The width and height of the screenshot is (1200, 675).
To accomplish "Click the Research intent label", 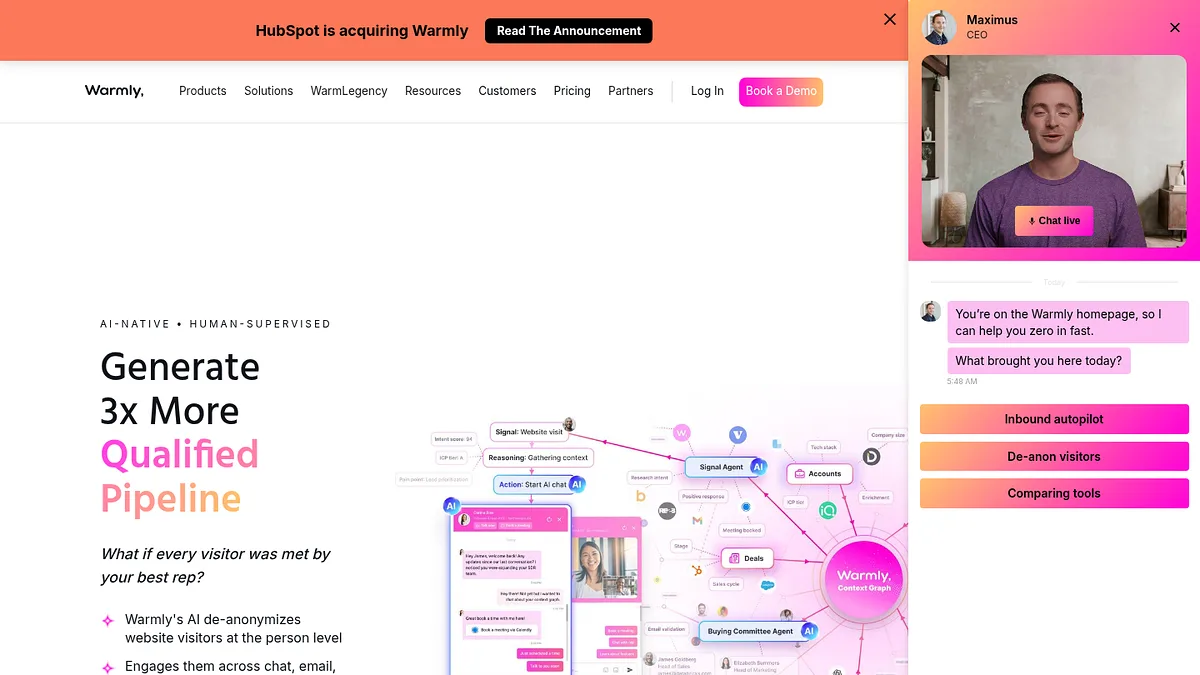I will coord(649,477).
